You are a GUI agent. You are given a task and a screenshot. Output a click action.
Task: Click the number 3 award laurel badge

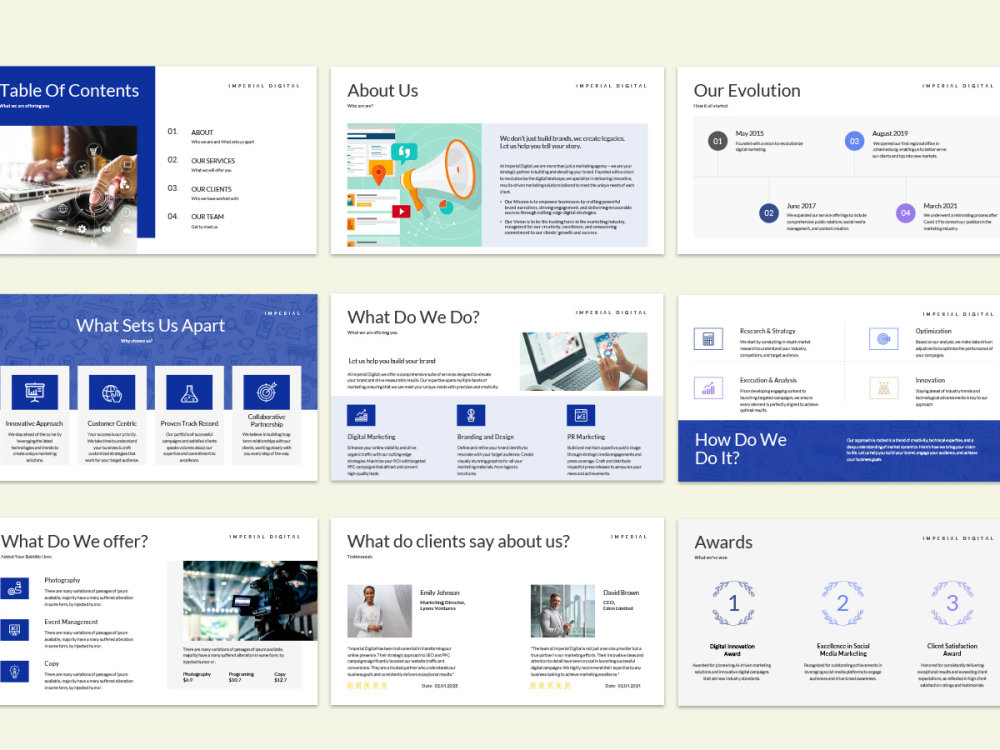tap(952, 603)
